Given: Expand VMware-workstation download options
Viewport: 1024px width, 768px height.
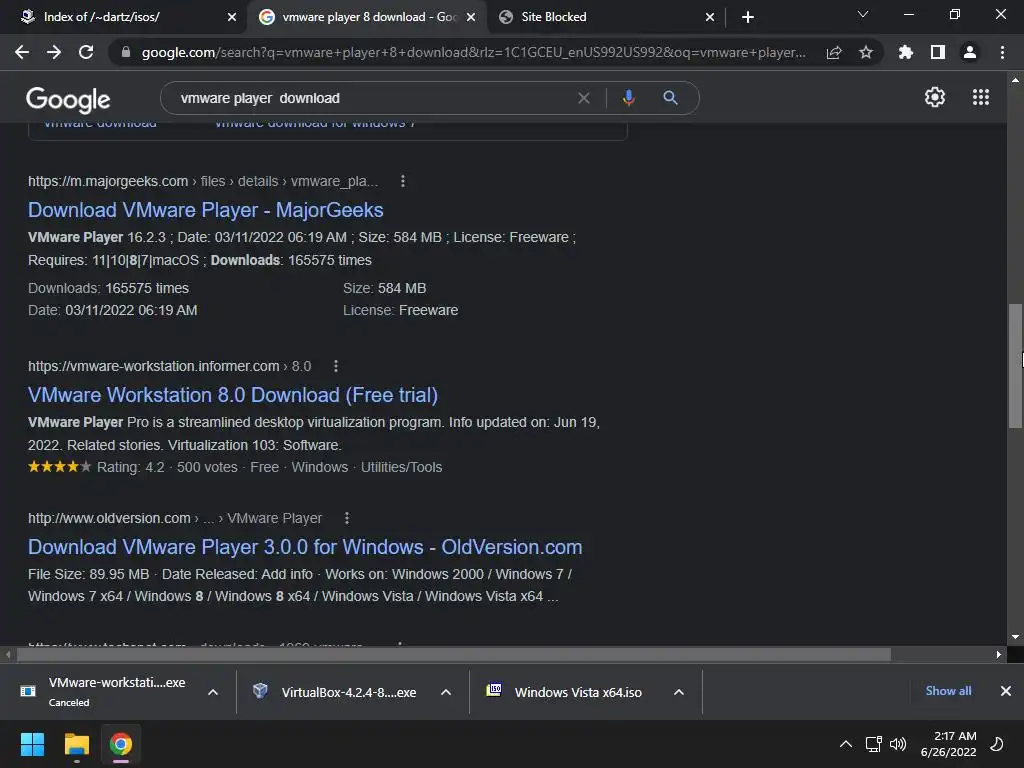Looking at the screenshot, I should (x=213, y=692).
